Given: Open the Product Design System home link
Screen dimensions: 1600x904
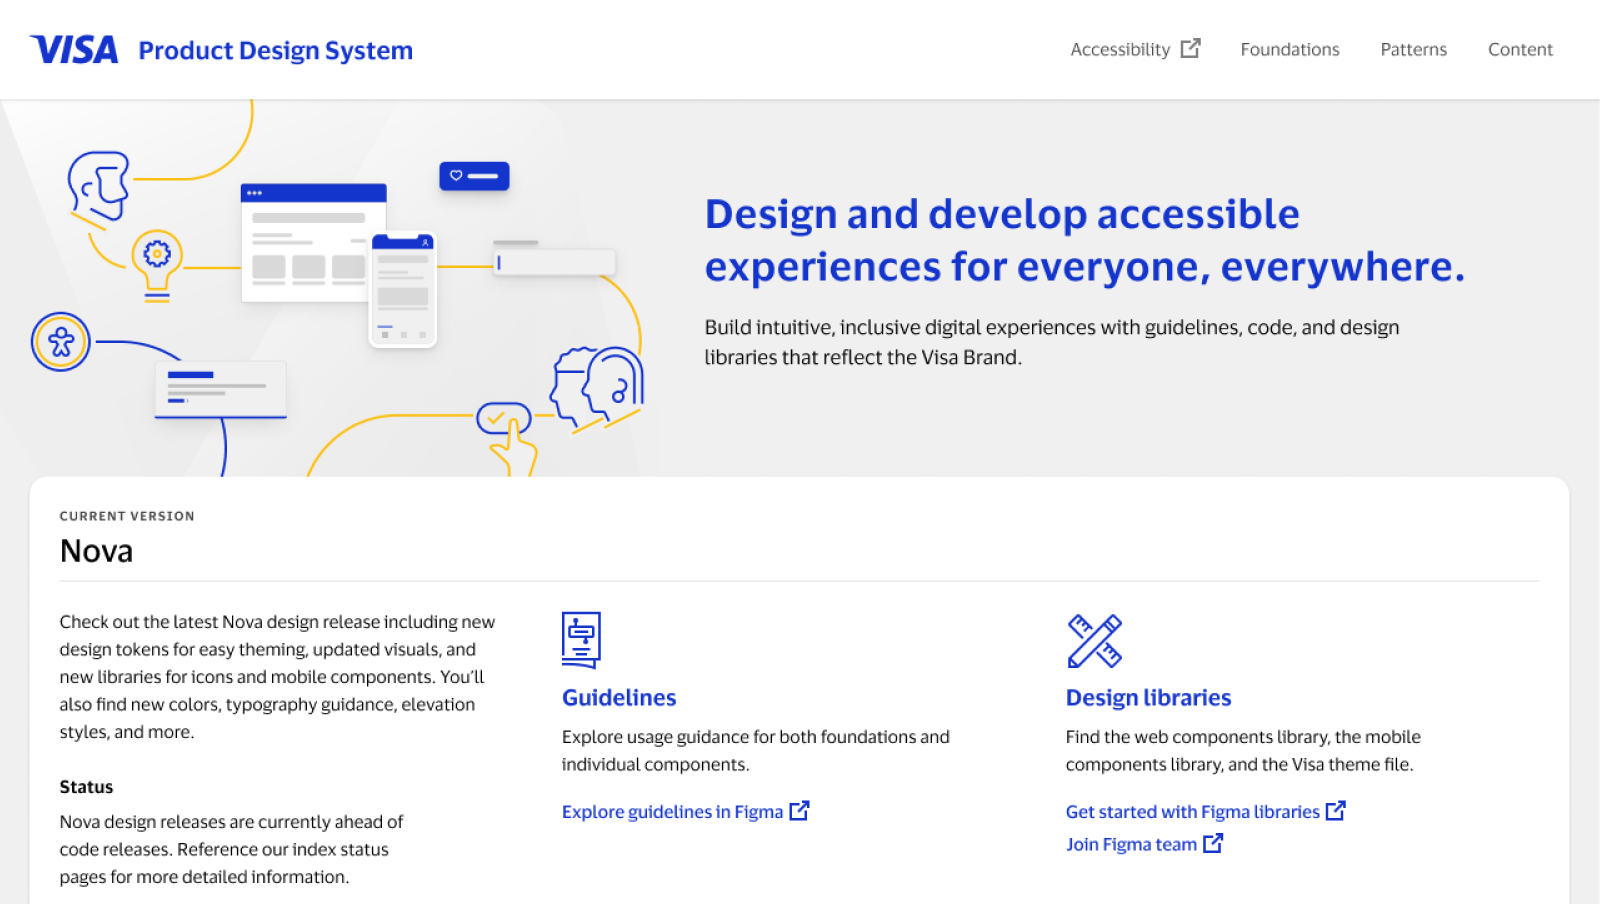Looking at the screenshot, I should 275,50.
